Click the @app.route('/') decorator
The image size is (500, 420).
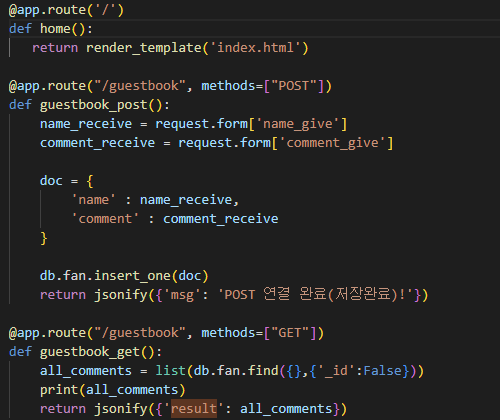point(66,10)
